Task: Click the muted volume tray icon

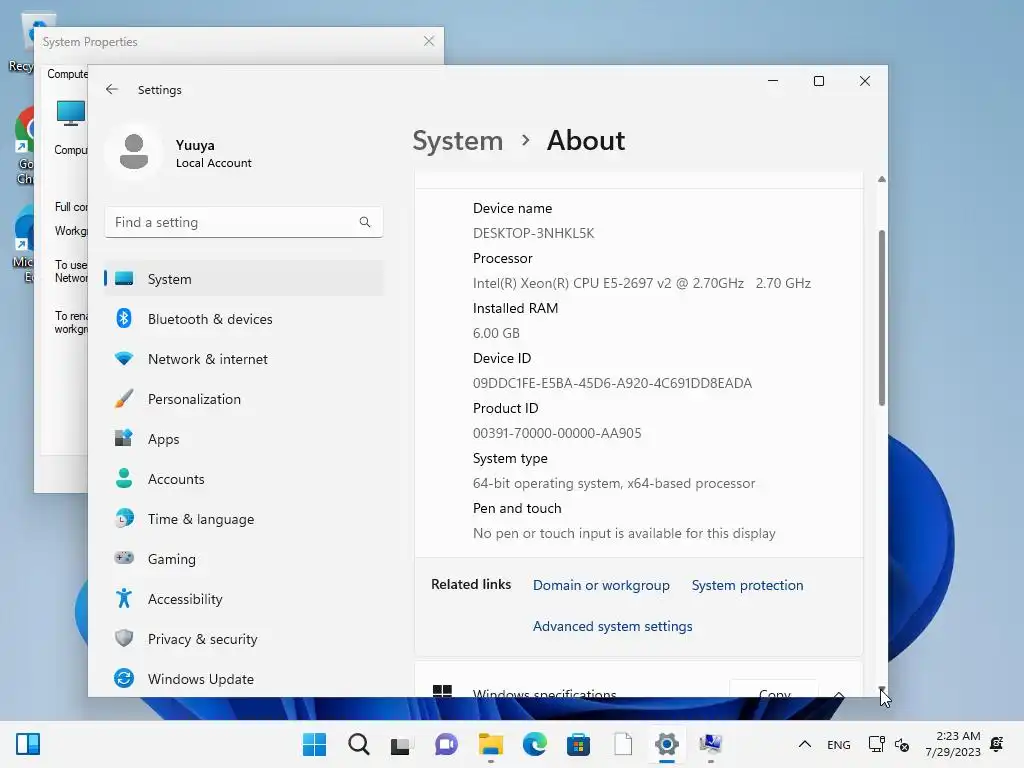Action: (x=902, y=744)
